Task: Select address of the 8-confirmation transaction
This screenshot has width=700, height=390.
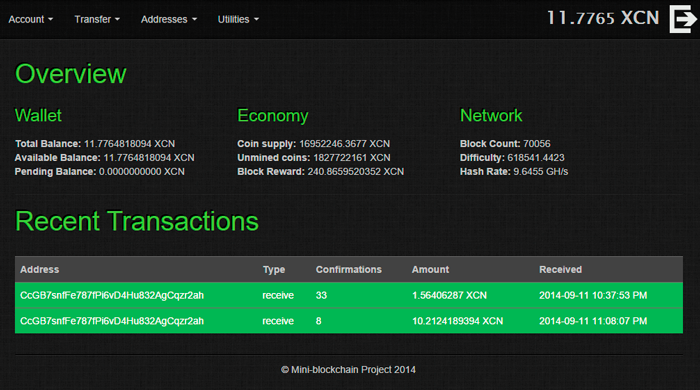Action: pyautogui.click(x=112, y=321)
